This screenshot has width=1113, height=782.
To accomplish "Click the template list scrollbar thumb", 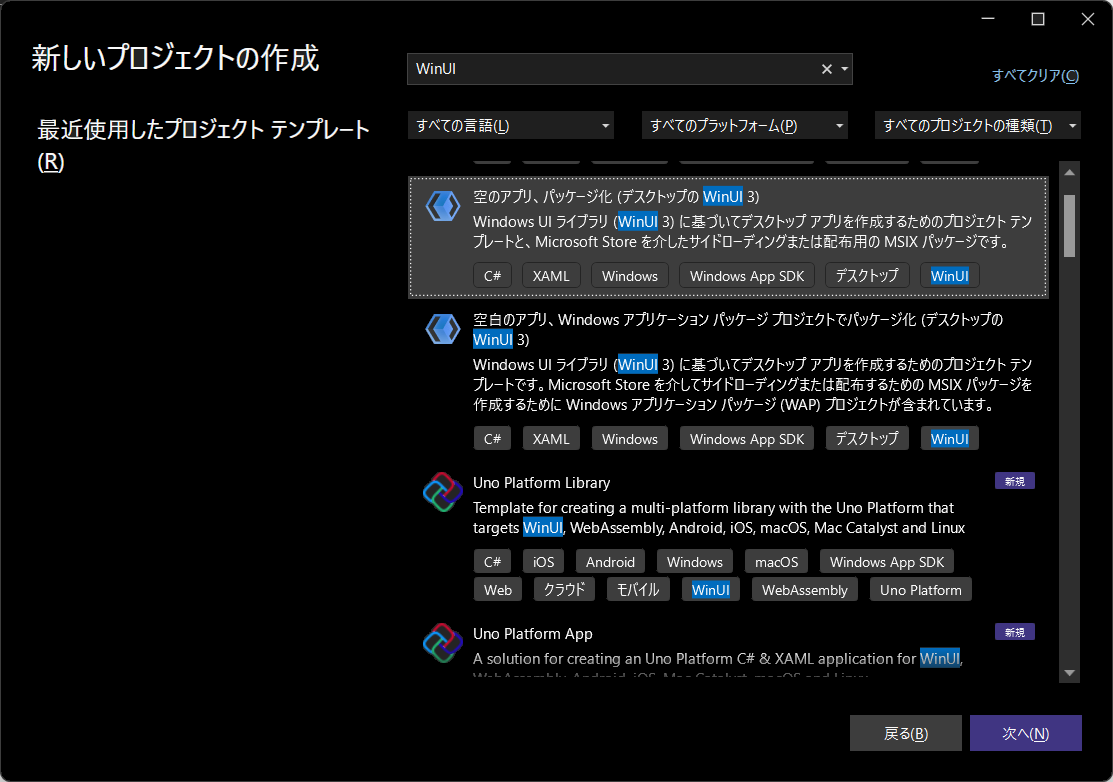I will click(x=1070, y=226).
